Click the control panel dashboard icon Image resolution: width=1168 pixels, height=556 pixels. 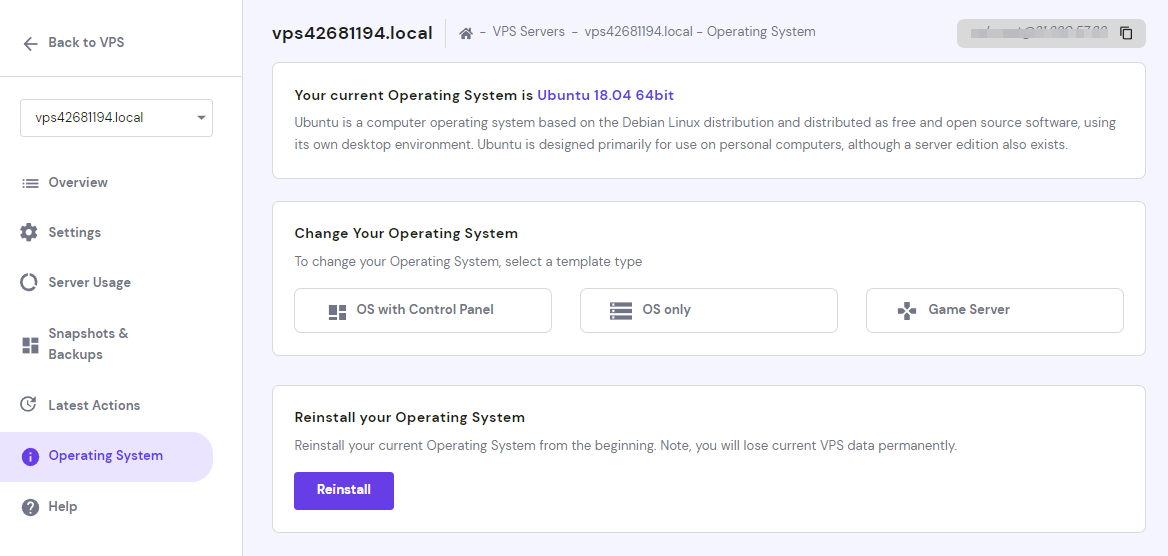pos(337,312)
